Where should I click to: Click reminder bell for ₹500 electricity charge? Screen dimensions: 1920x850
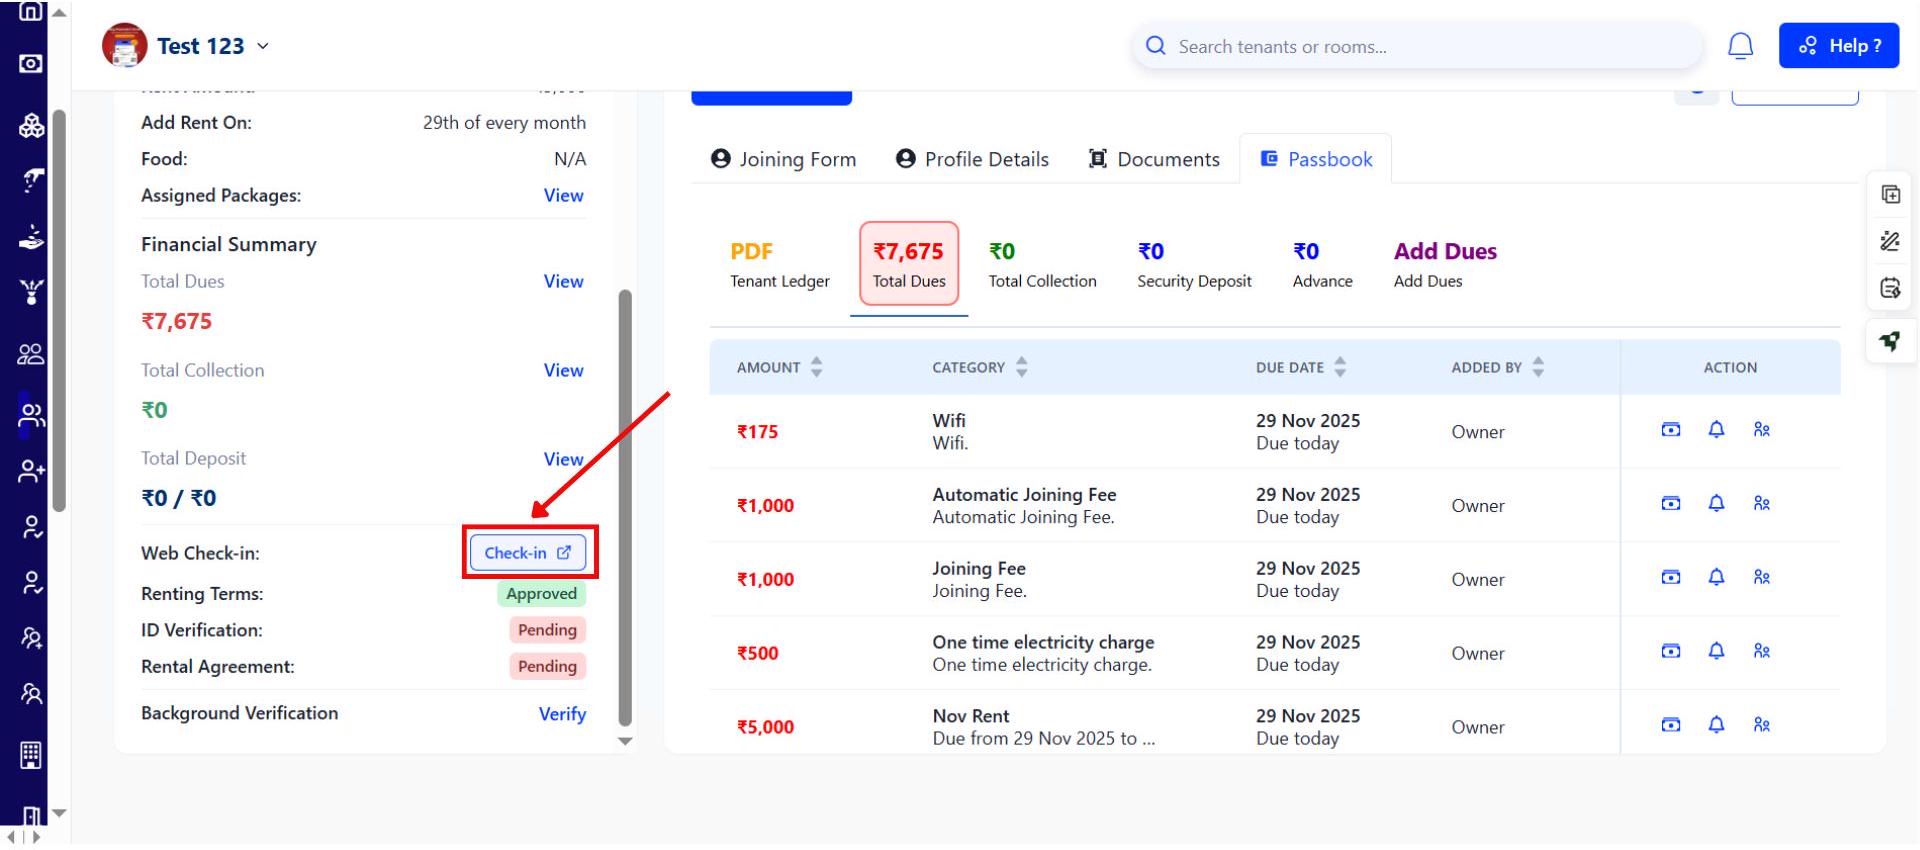click(x=1716, y=651)
